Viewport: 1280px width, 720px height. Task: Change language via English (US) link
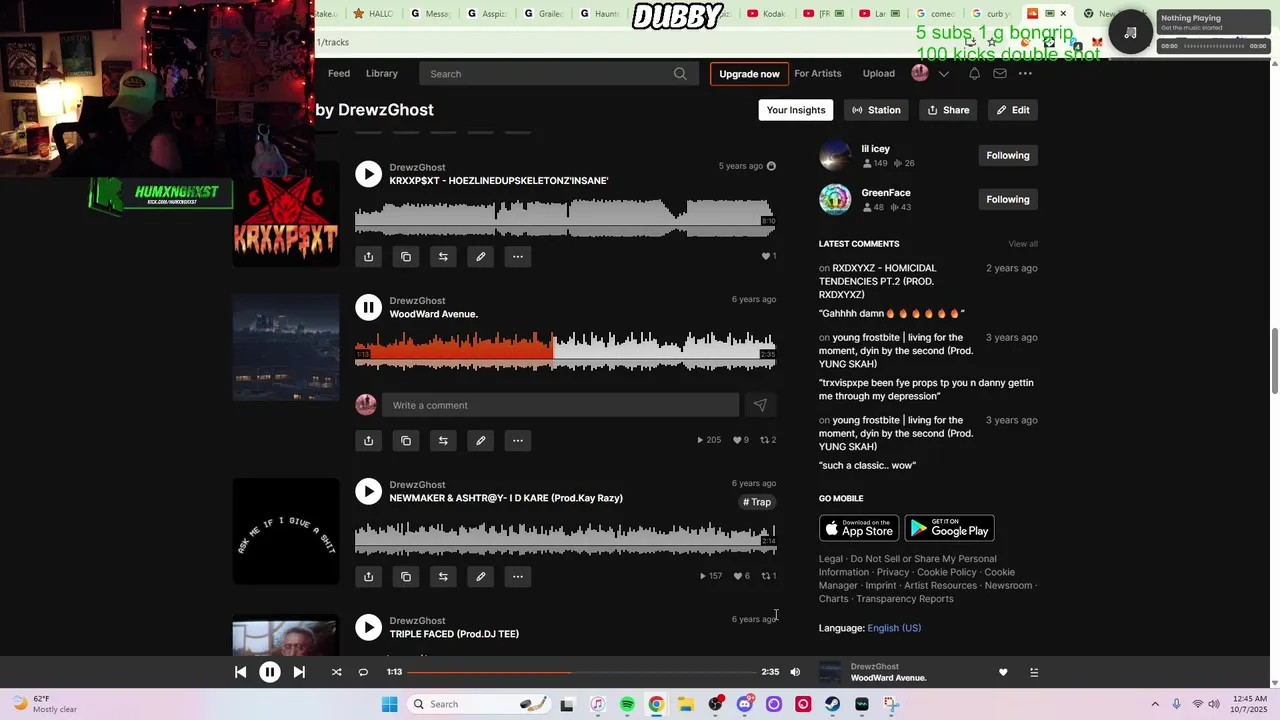click(x=894, y=628)
